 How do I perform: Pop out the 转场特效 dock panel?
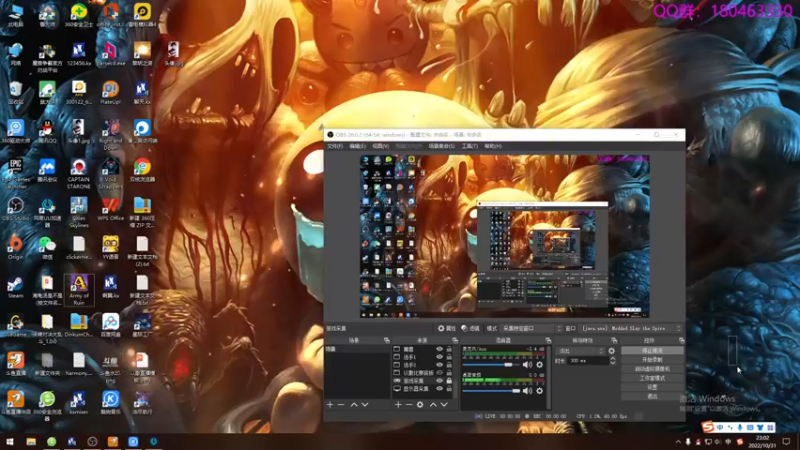click(x=614, y=340)
